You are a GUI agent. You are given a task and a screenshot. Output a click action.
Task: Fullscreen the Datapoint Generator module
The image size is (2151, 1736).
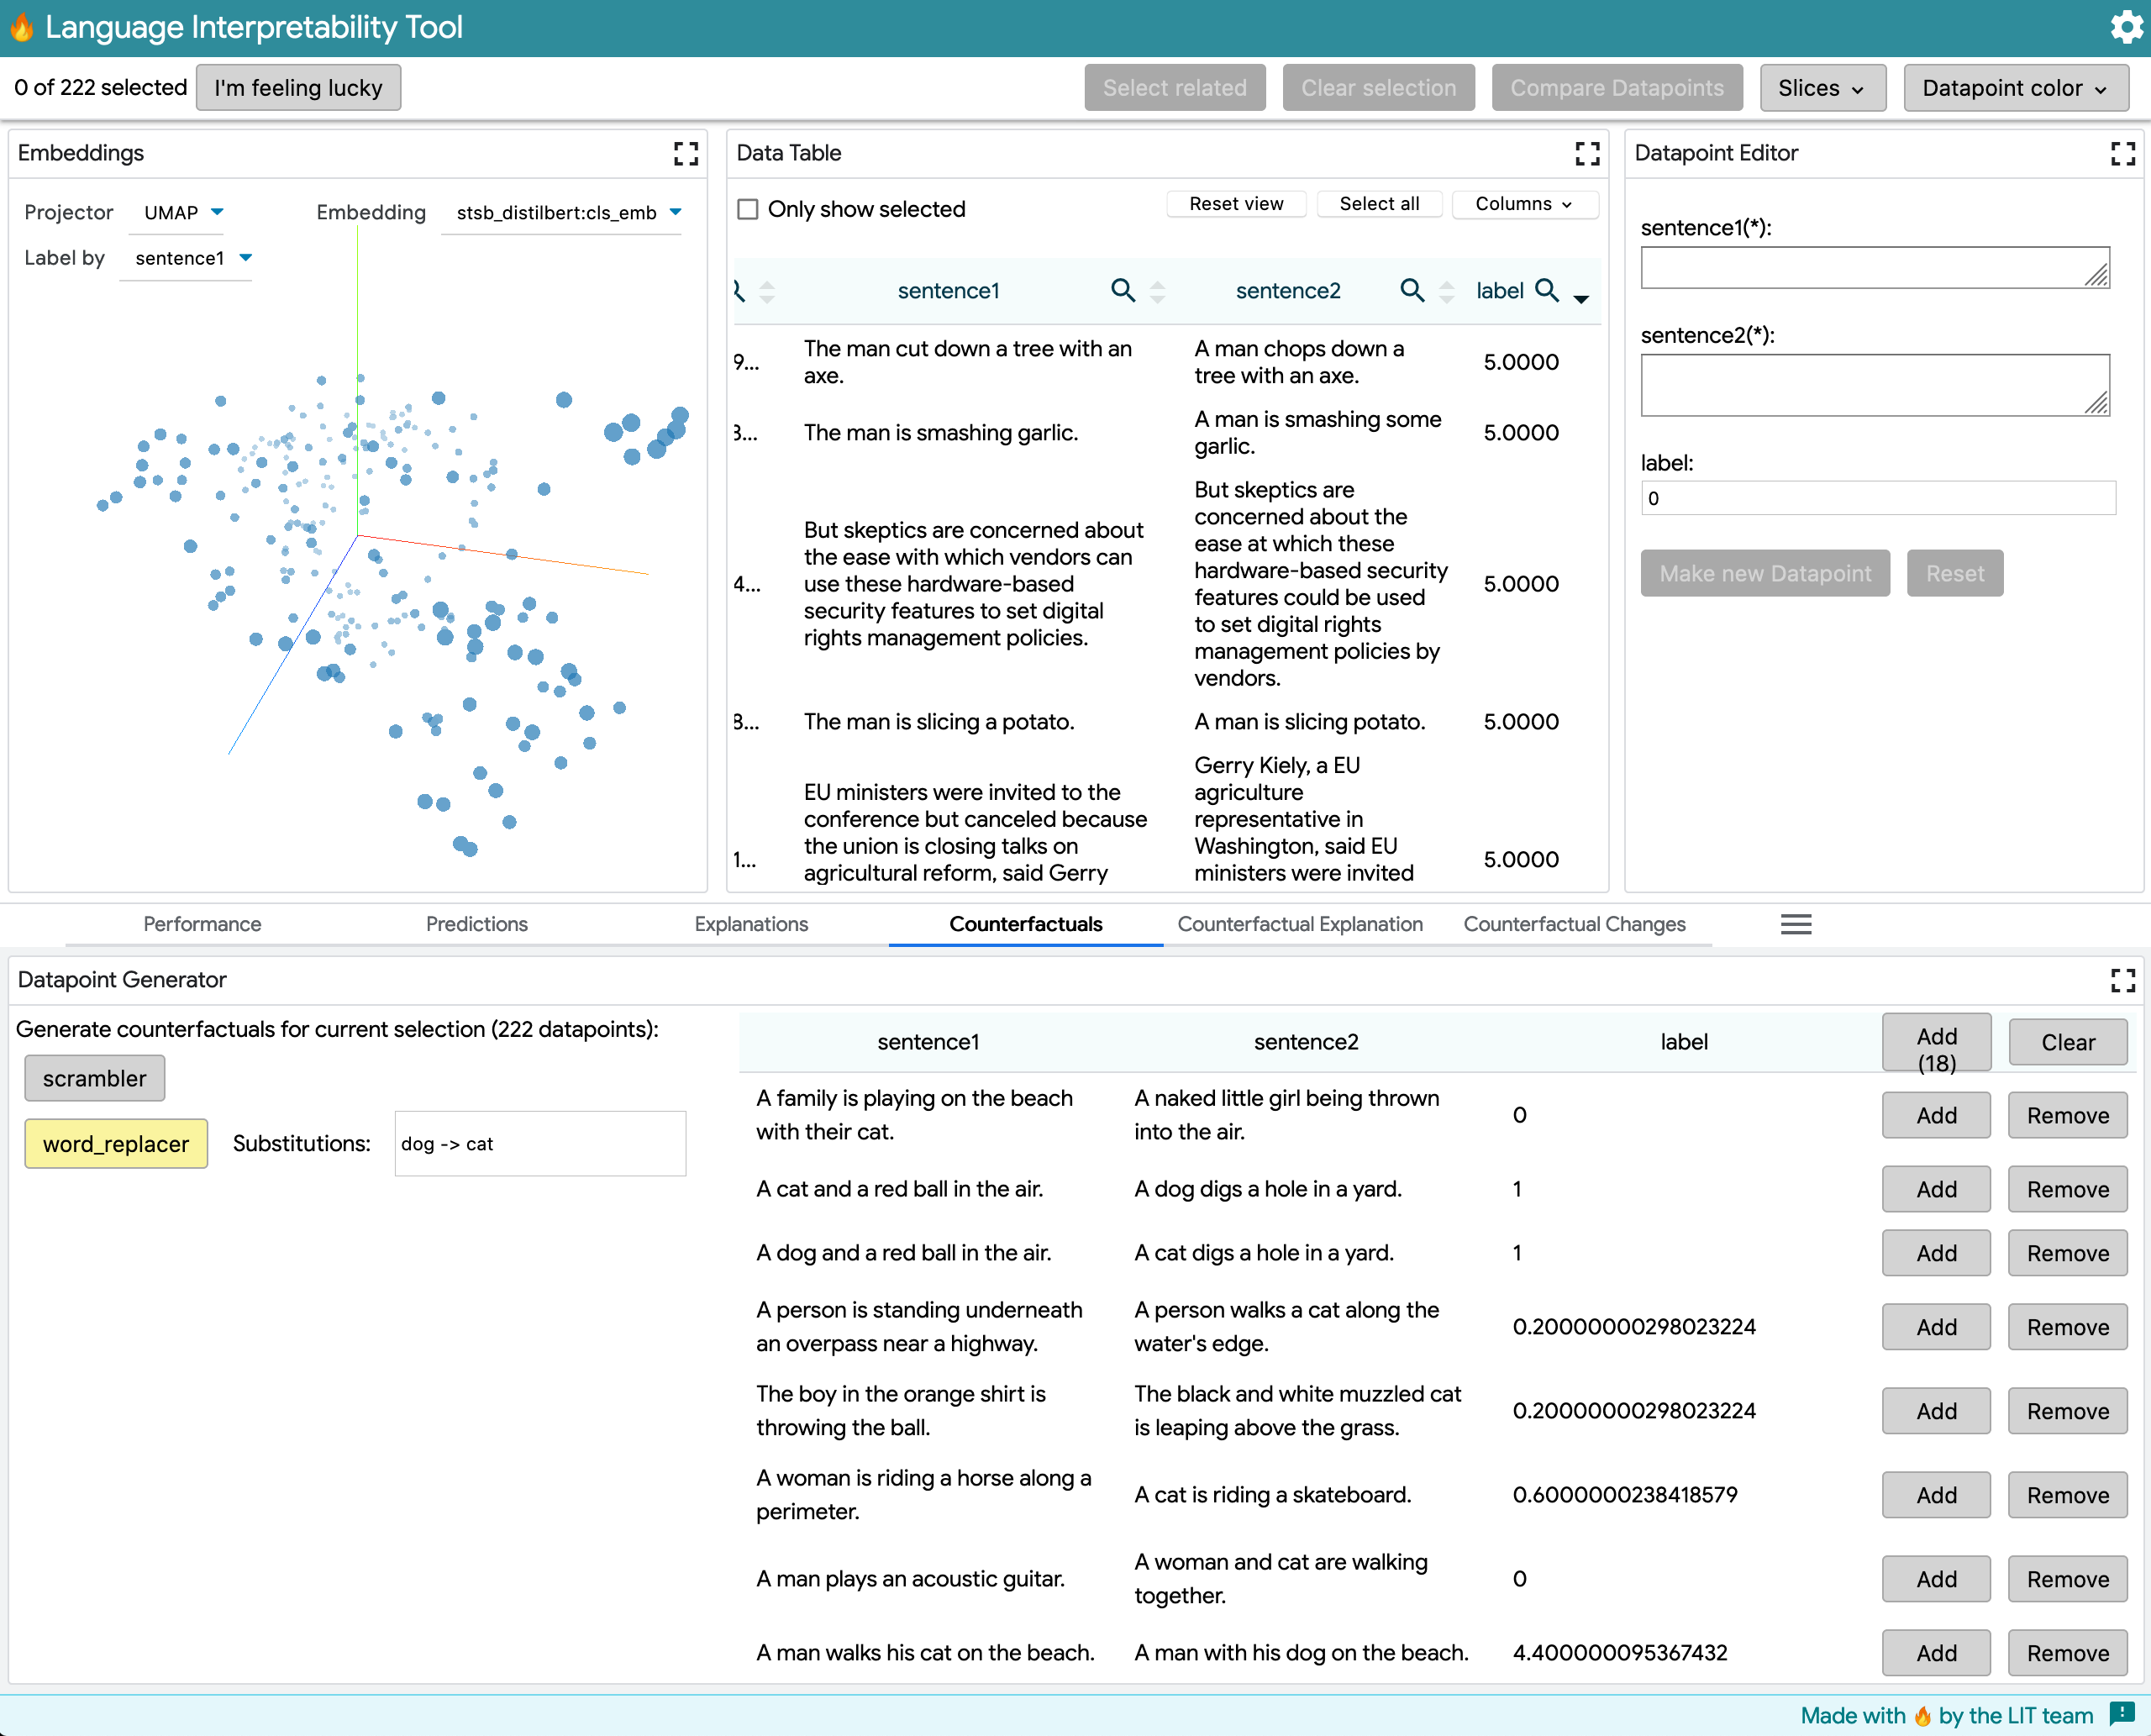click(2122, 980)
